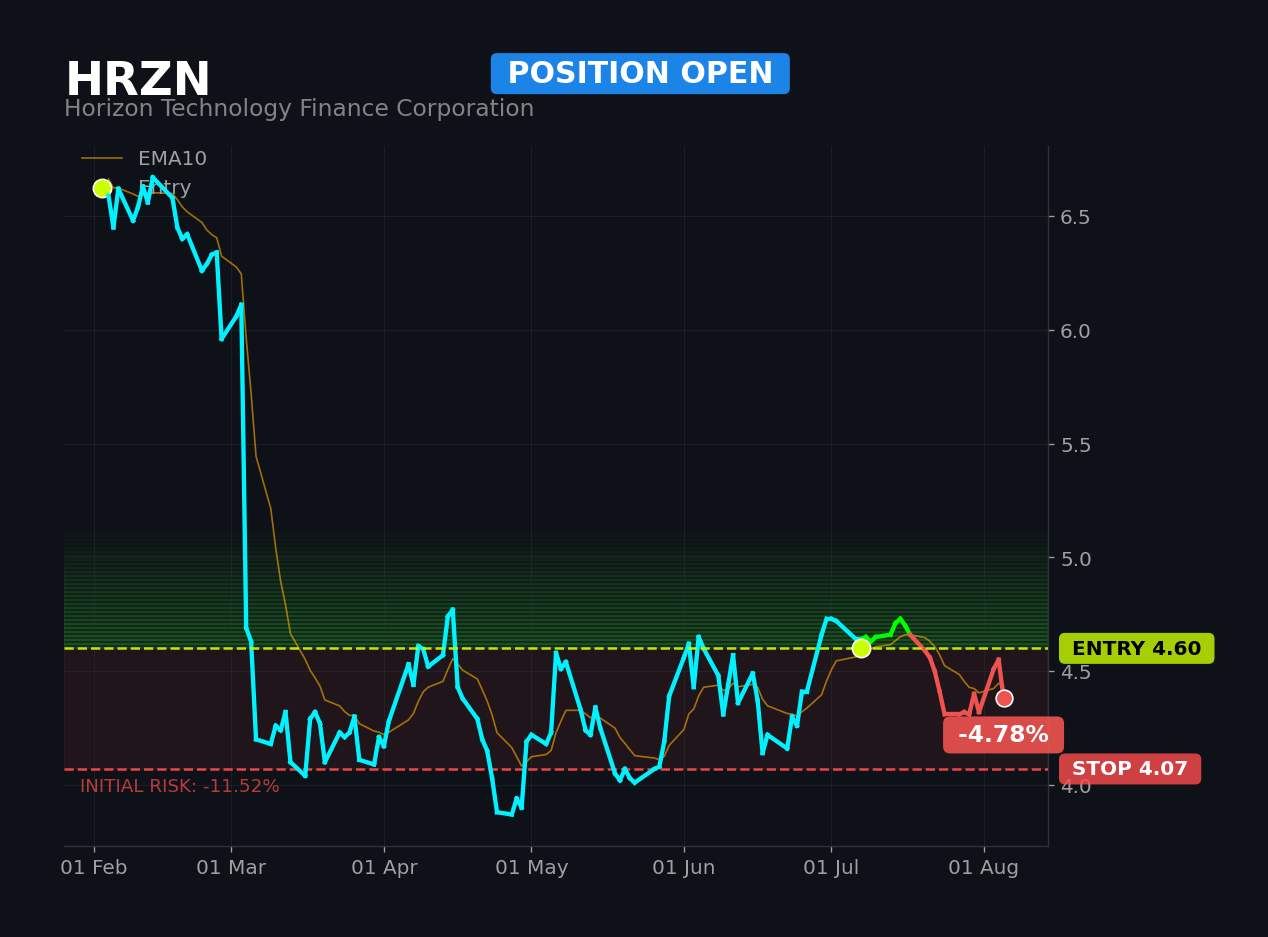Click the 5.5 price axis label
1268x937 pixels.
pos(1075,445)
